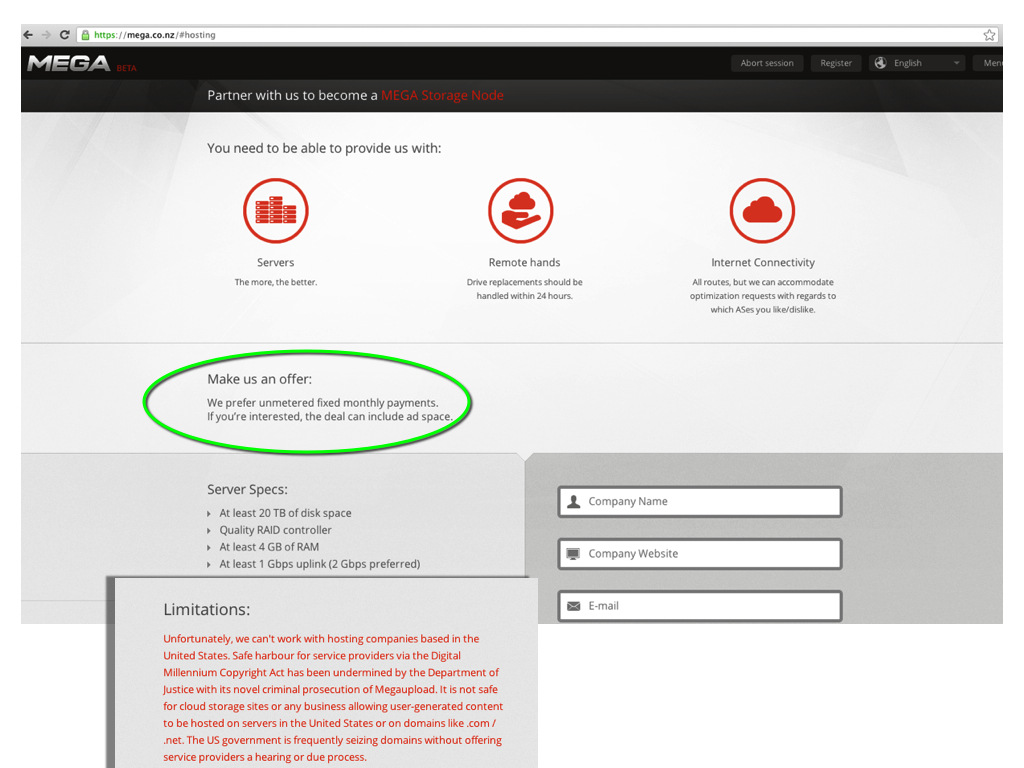1024x768 pixels.
Task: Click the Servers heading text
Action: [x=276, y=263]
